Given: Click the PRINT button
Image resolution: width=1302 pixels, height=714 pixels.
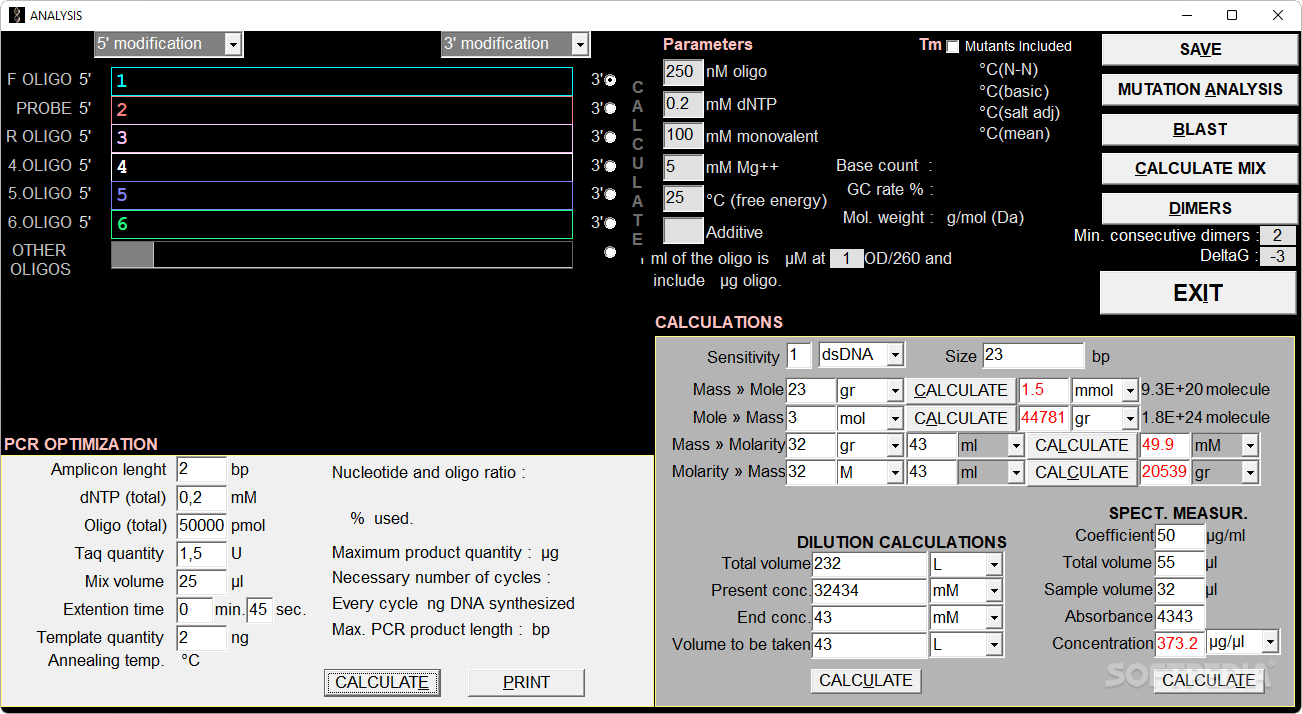Looking at the screenshot, I should [526, 682].
